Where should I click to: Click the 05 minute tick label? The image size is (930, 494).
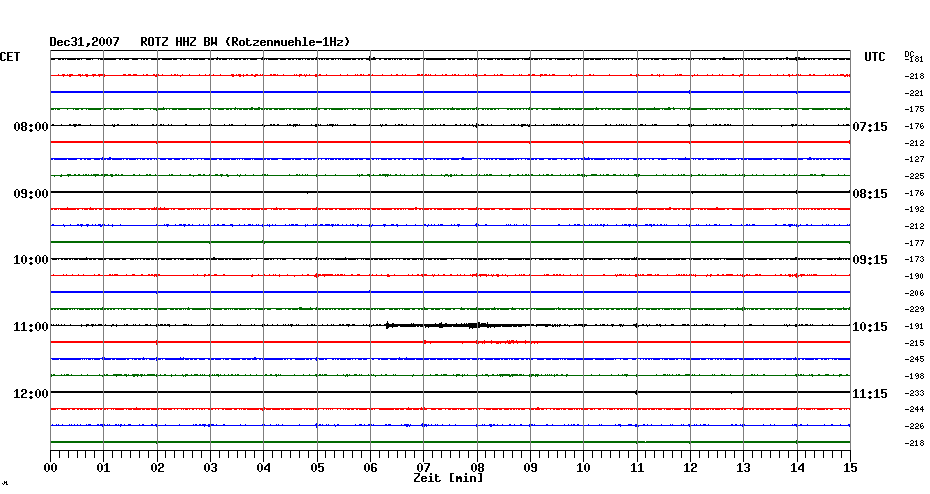[317, 468]
